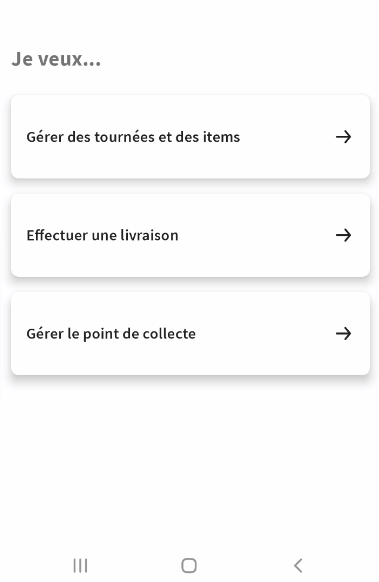Tap the Gérer des tournées et des items label text
This screenshot has height=582, width=379.
(x=133, y=137)
